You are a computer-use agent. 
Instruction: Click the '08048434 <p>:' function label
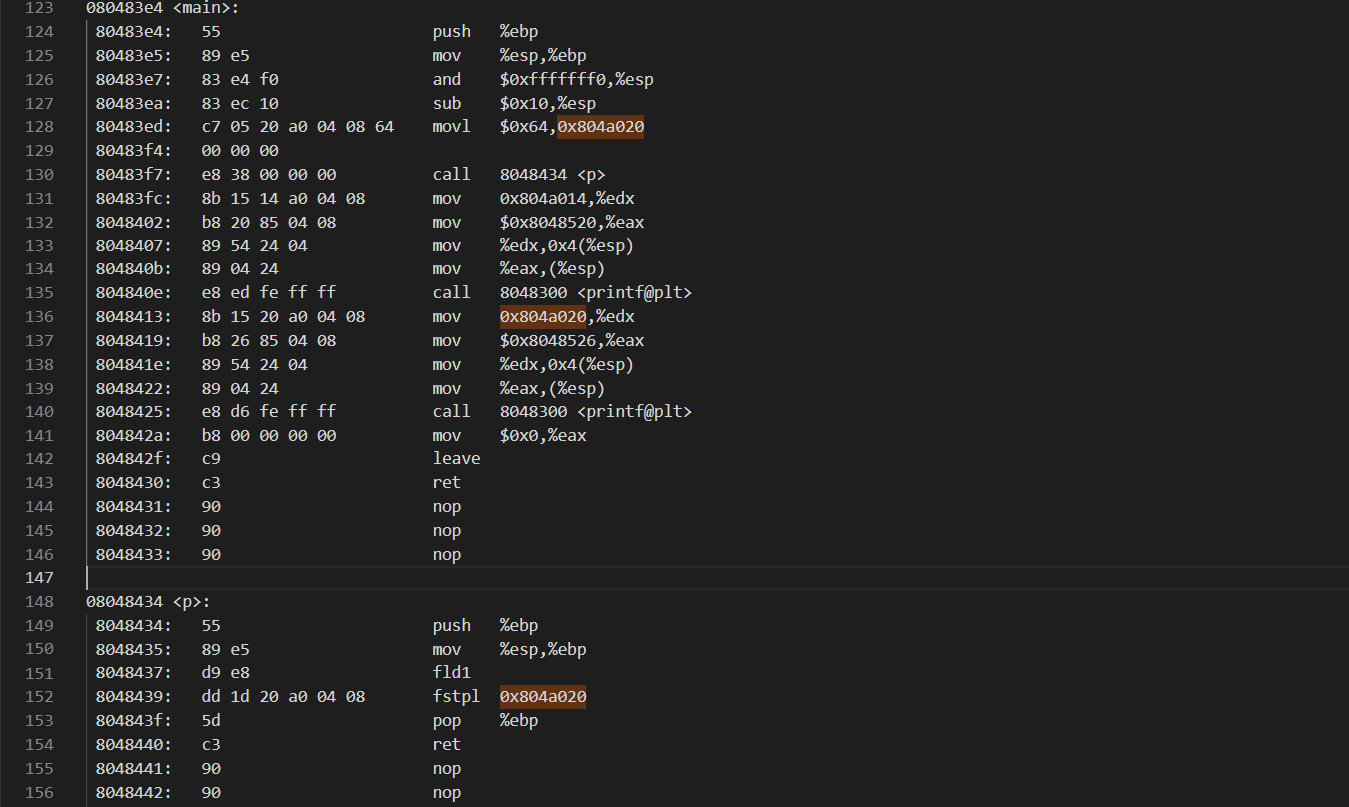[x=148, y=602]
